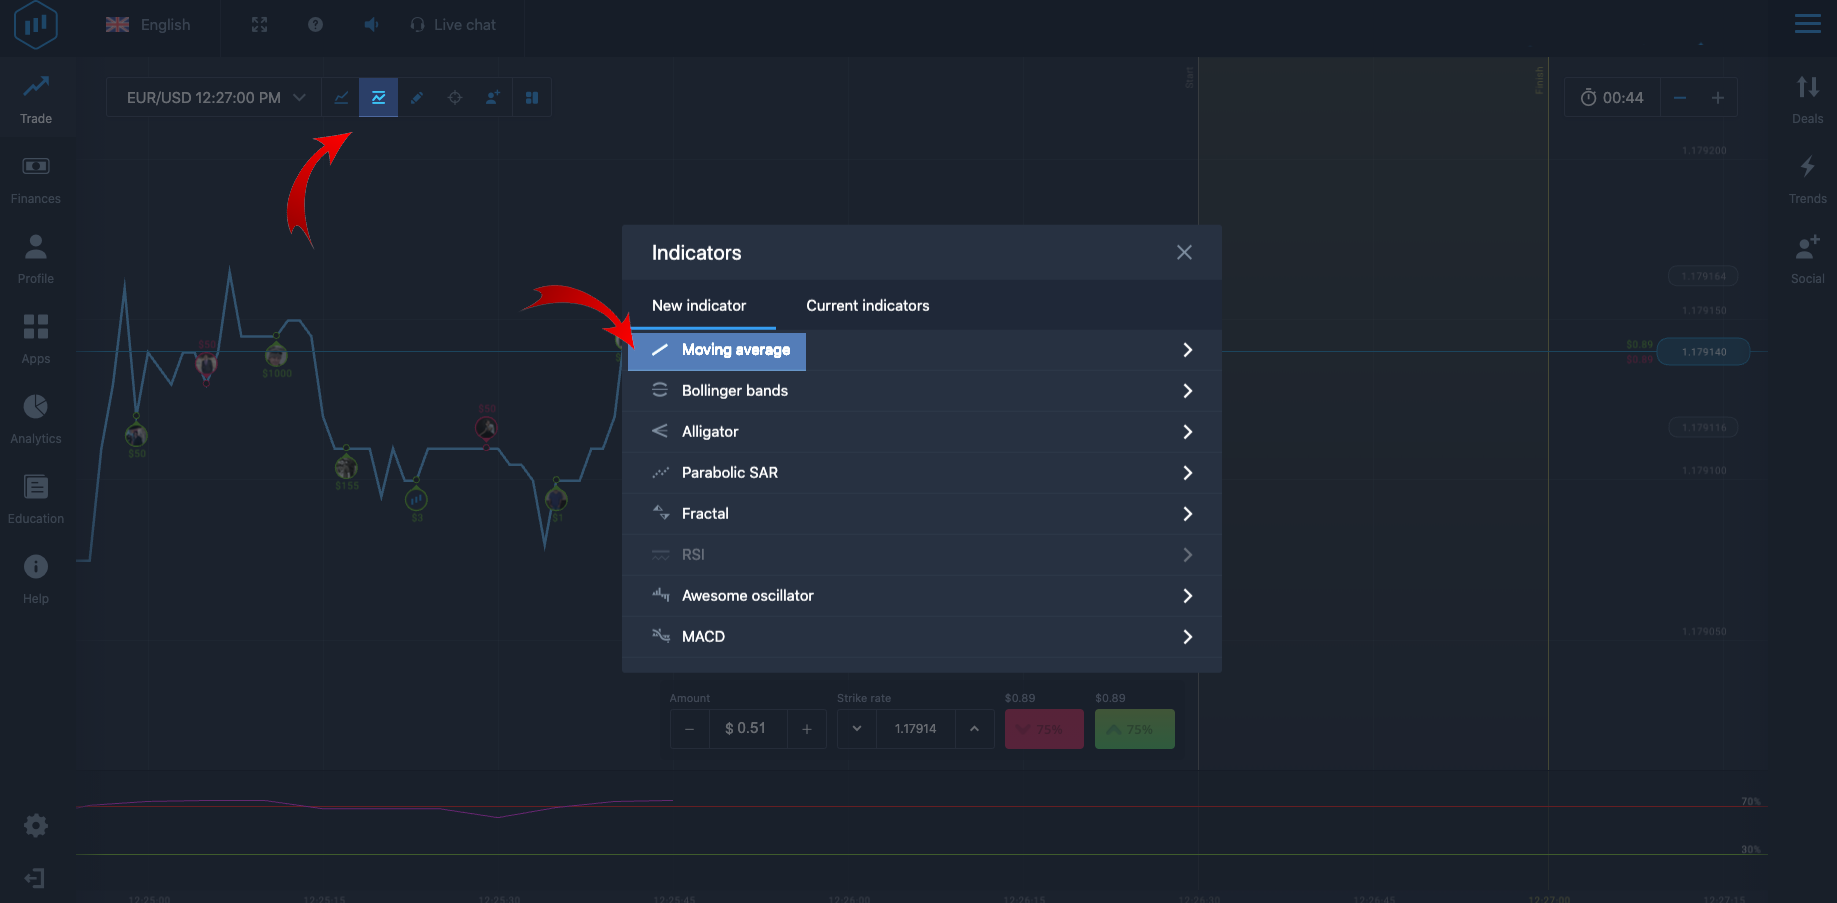Open the Deals panel
The height and width of the screenshot is (903, 1837).
tap(1808, 99)
